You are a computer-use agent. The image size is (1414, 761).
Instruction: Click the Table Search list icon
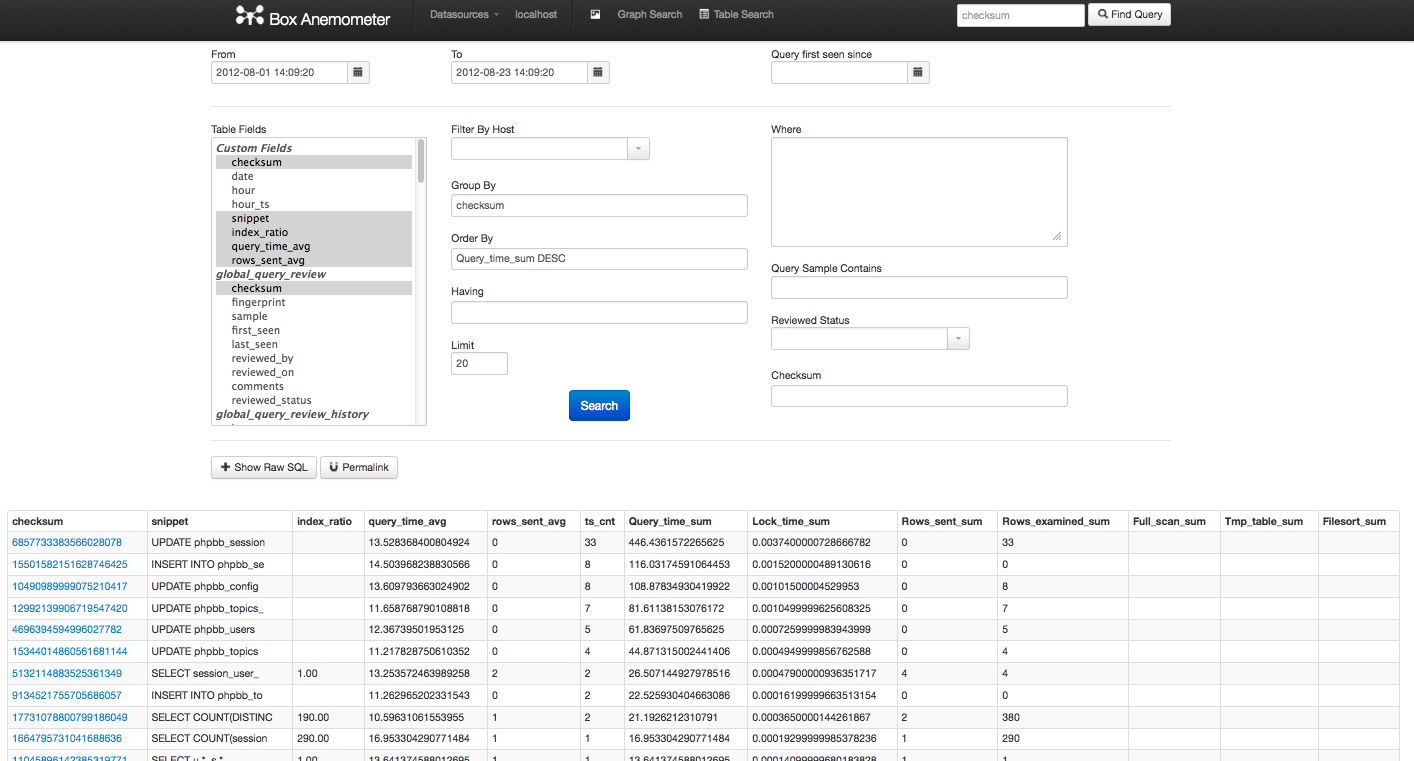click(x=704, y=15)
